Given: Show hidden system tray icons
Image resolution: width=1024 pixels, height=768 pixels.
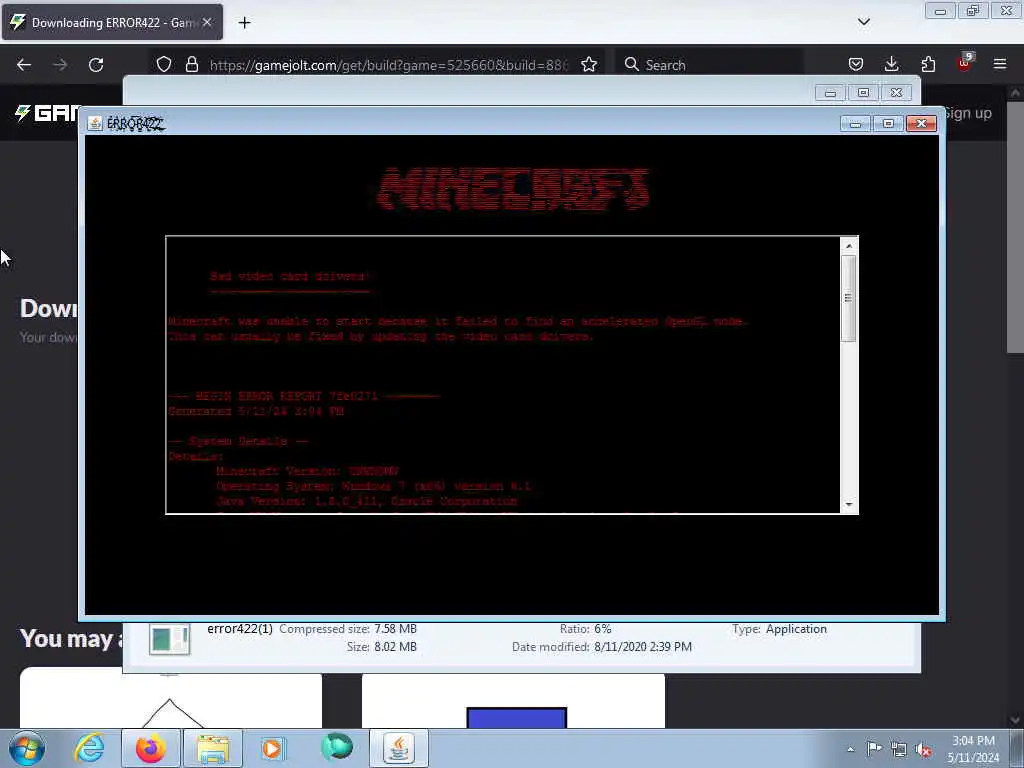Looking at the screenshot, I should pyautogui.click(x=850, y=749).
